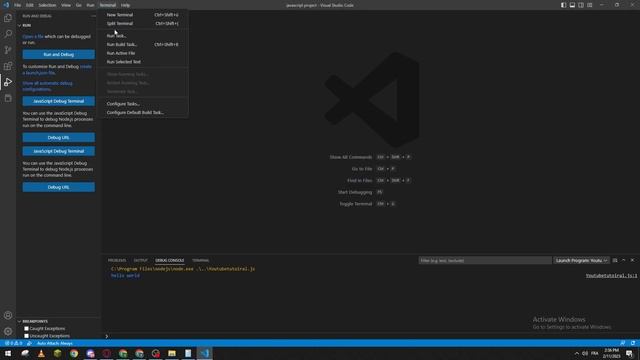
Task: Open the Run menu
Action: point(90,5)
